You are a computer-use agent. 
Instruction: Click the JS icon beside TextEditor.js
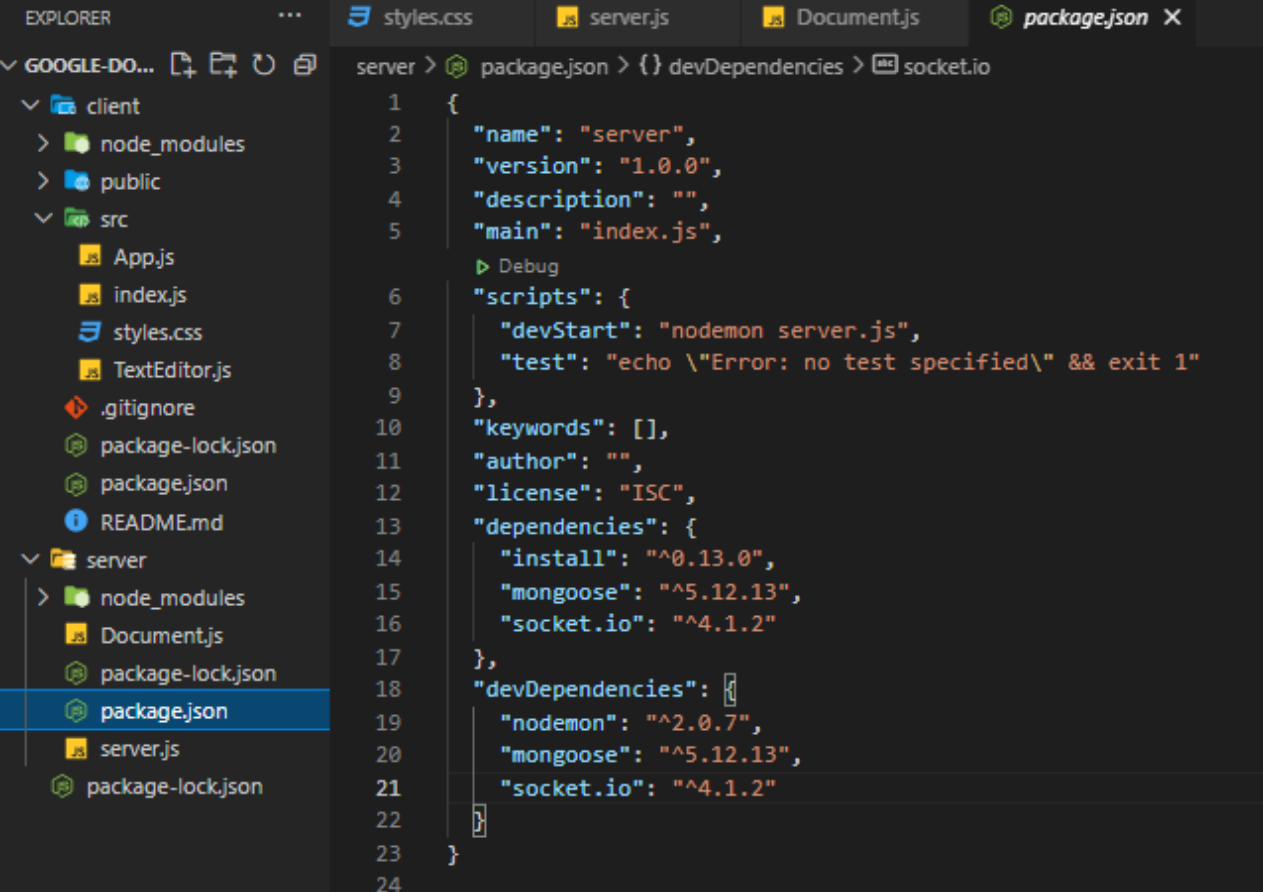90,370
